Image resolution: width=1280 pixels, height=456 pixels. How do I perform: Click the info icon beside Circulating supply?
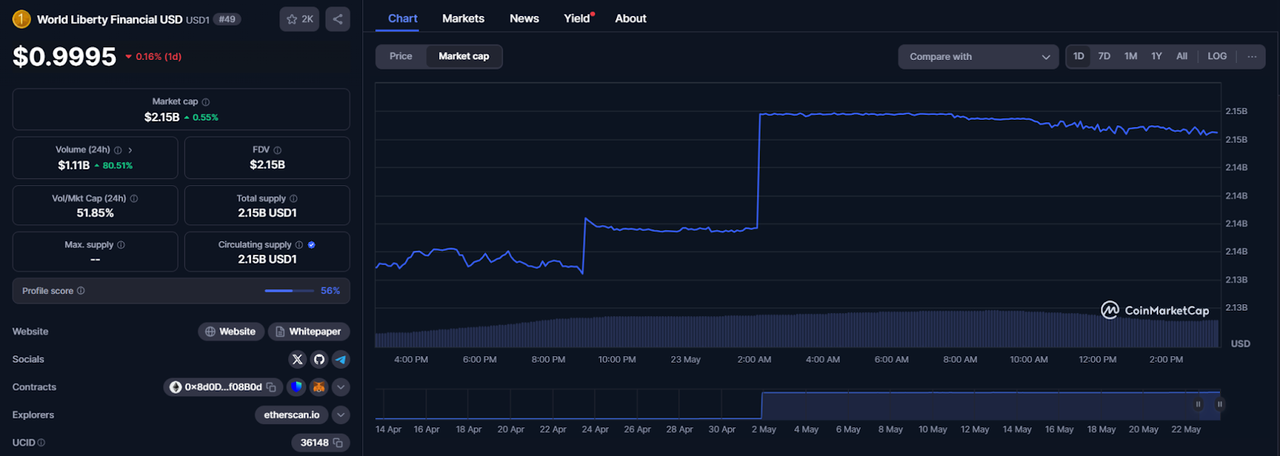(299, 245)
